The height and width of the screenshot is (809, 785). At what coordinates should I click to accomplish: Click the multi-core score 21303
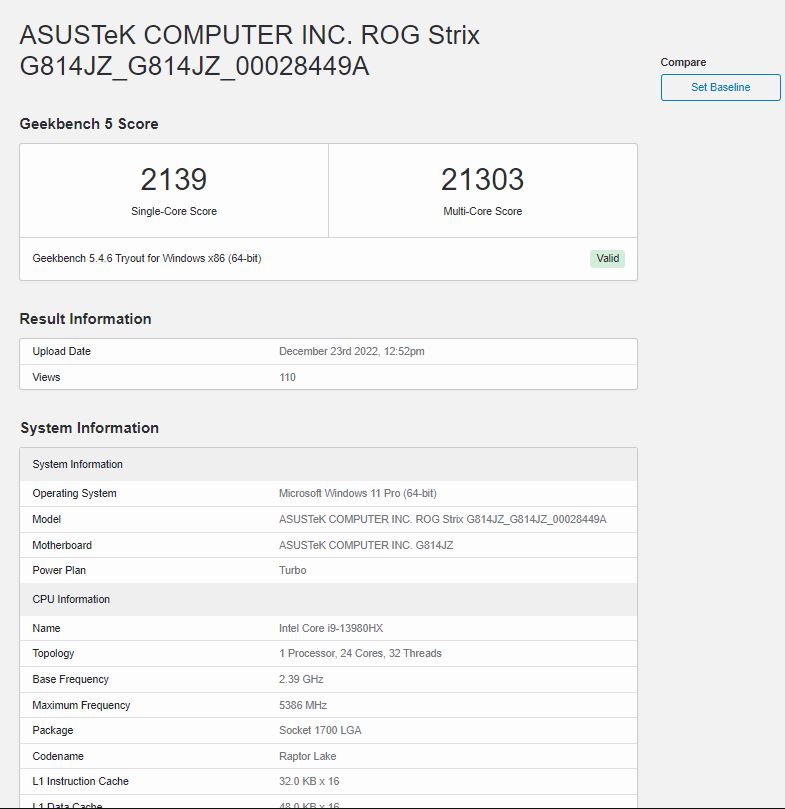[483, 179]
